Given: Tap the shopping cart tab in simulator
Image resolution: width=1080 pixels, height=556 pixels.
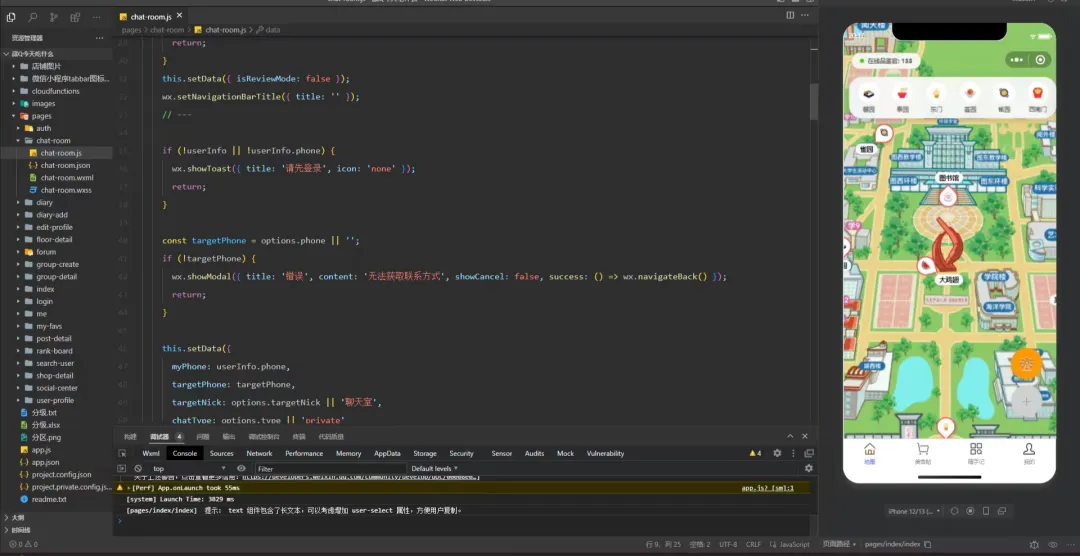Looking at the screenshot, I should [922, 454].
